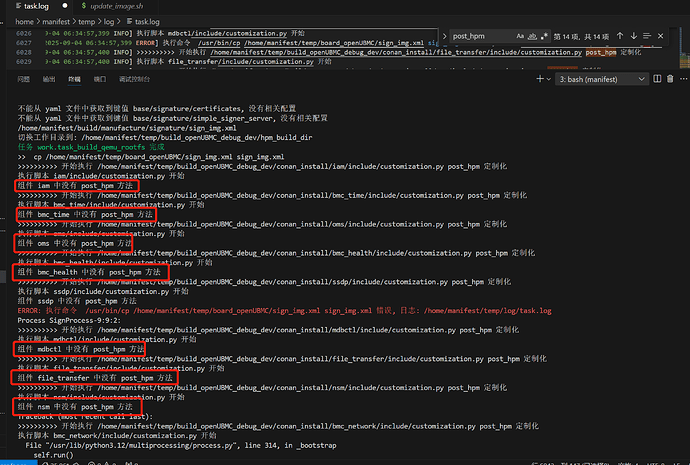This screenshot has width=690, height=465.
Task: Click the '第 14 项, 共 14 项' match count
Action: pyautogui.click(x=581, y=37)
